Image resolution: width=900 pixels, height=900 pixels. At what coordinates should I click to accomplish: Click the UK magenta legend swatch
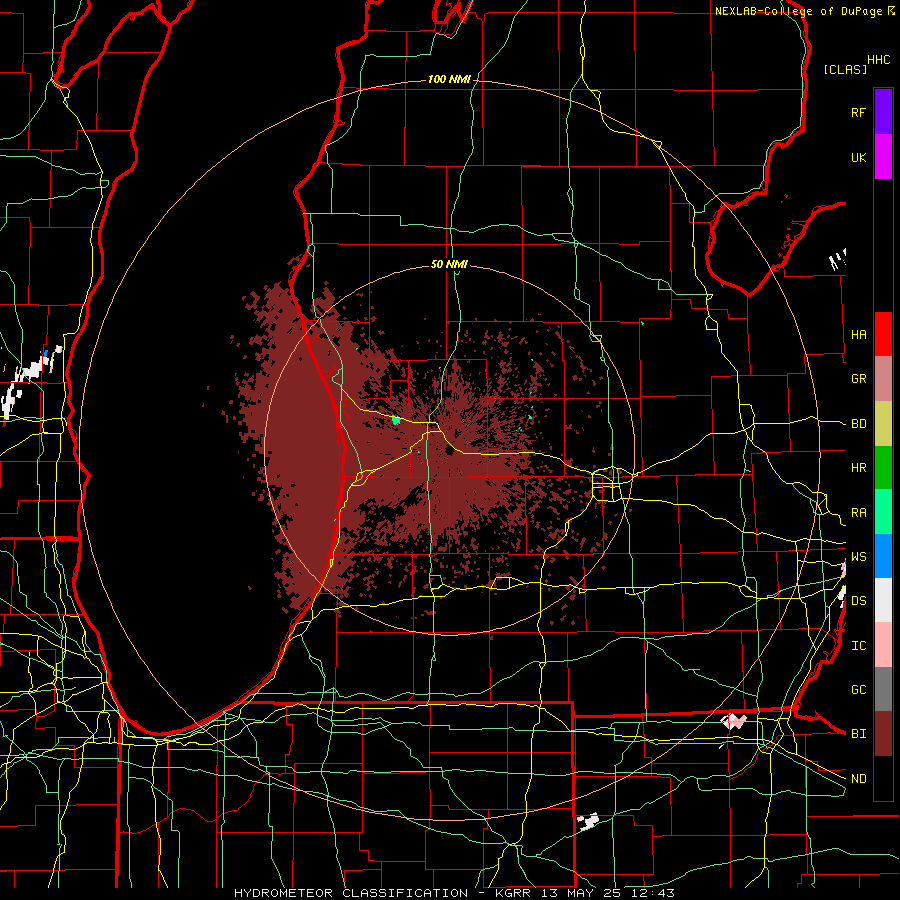pyautogui.click(x=883, y=157)
